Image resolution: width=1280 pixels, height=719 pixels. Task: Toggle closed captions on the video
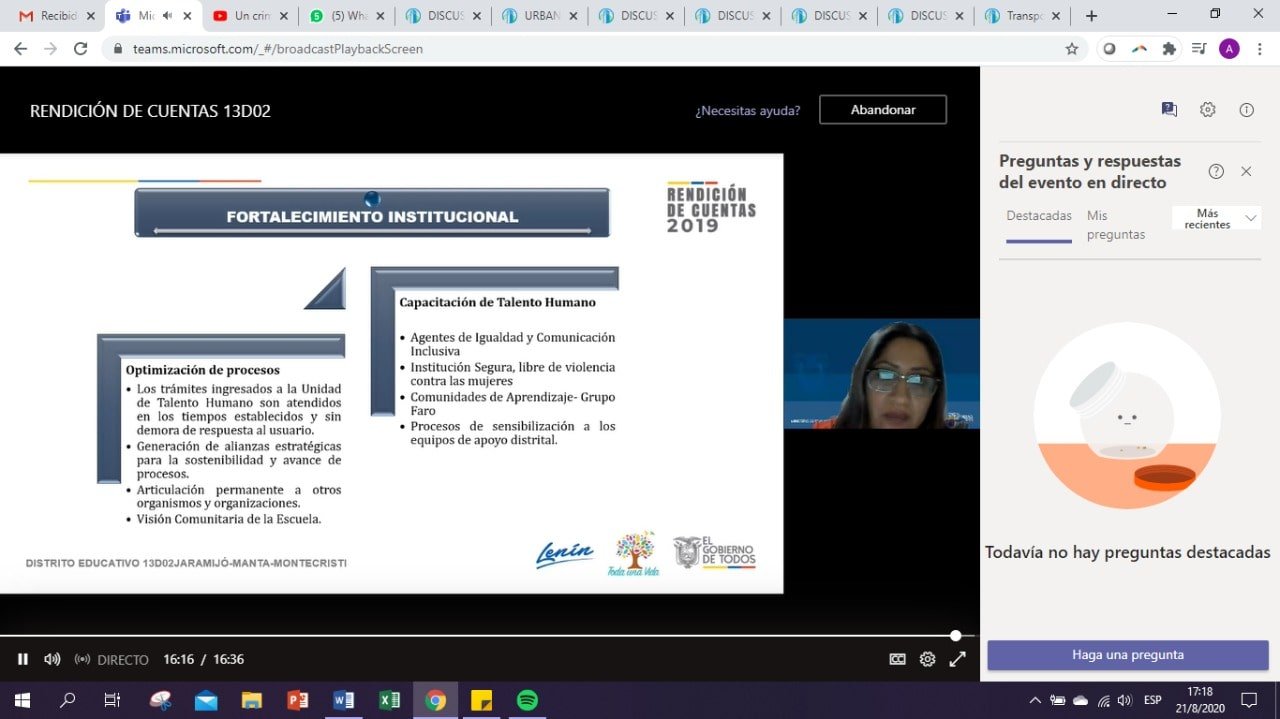pos(898,659)
